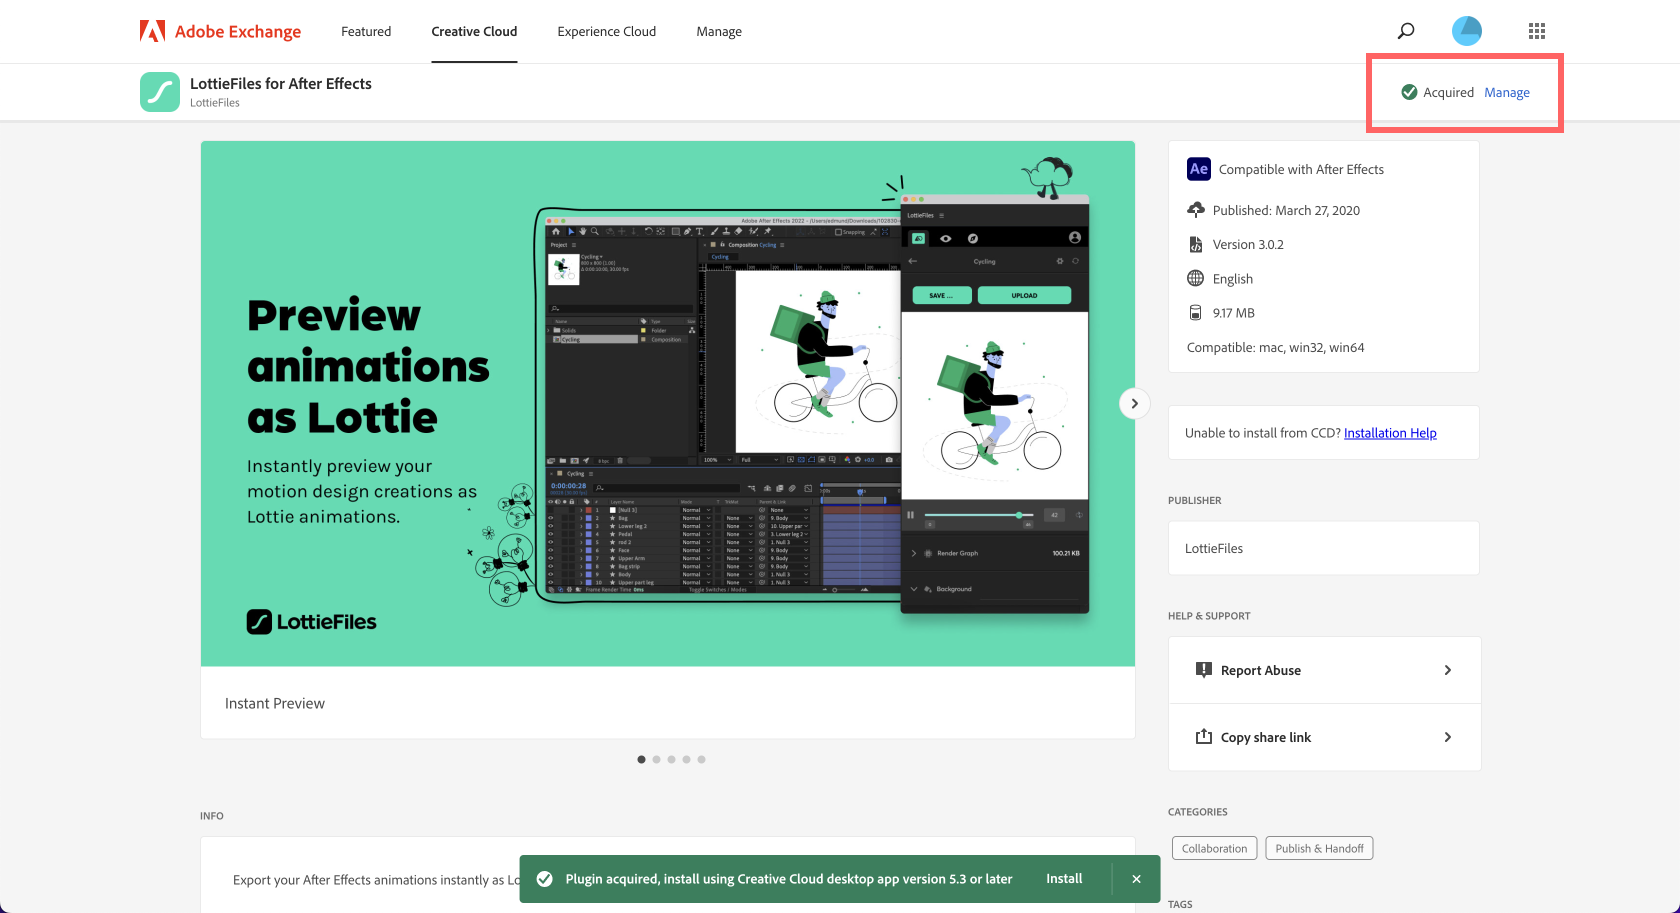
Task: Click the Manage link next to Acquired
Action: [1507, 92]
